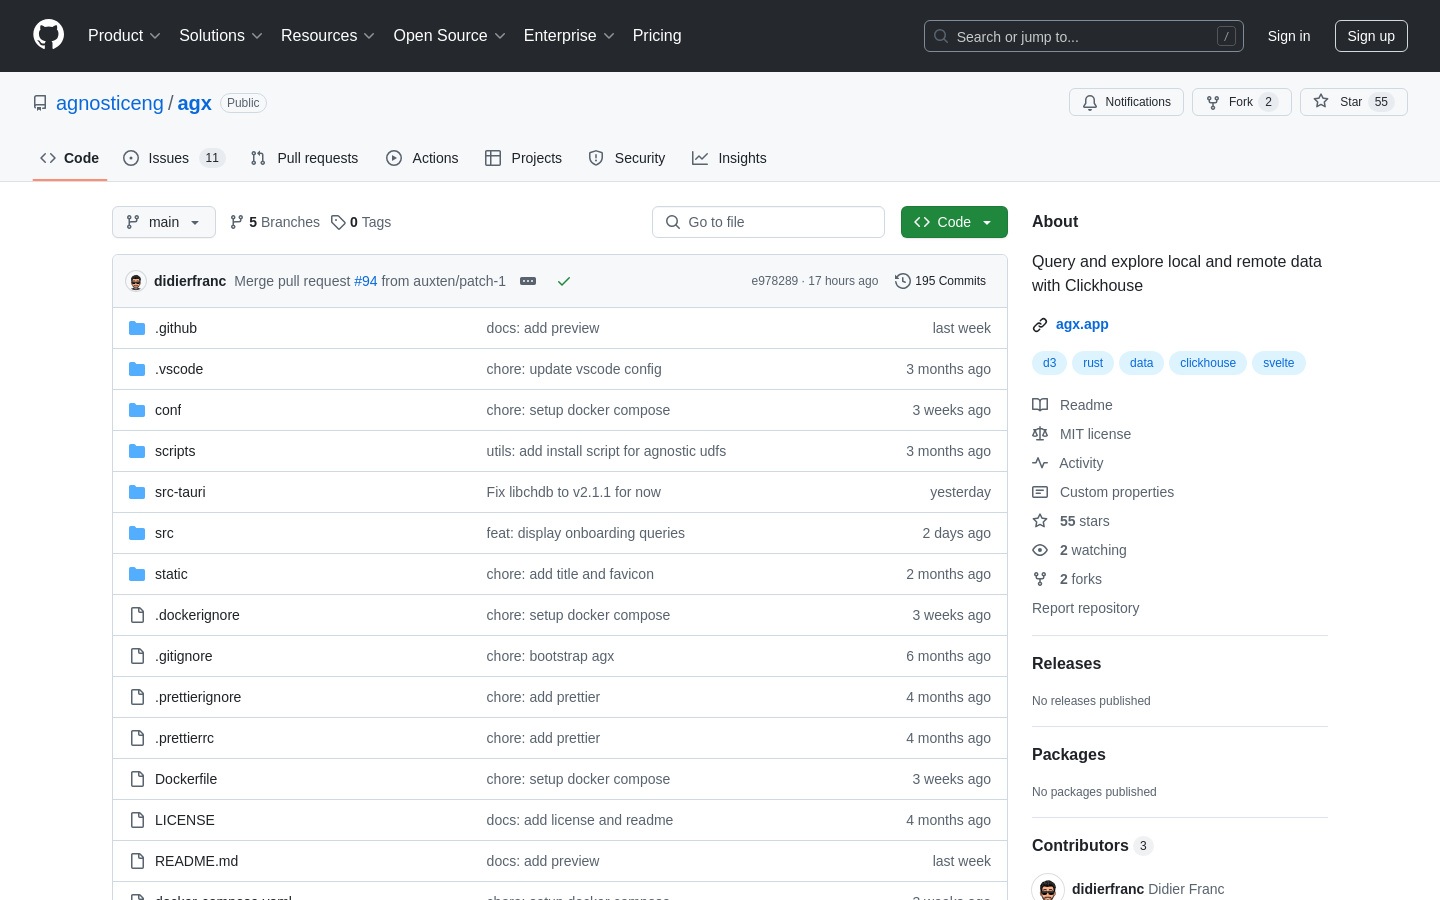The height and width of the screenshot is (900, 1440).
Task: Open the agnosticeng owner link
Action: click(110, 103)
